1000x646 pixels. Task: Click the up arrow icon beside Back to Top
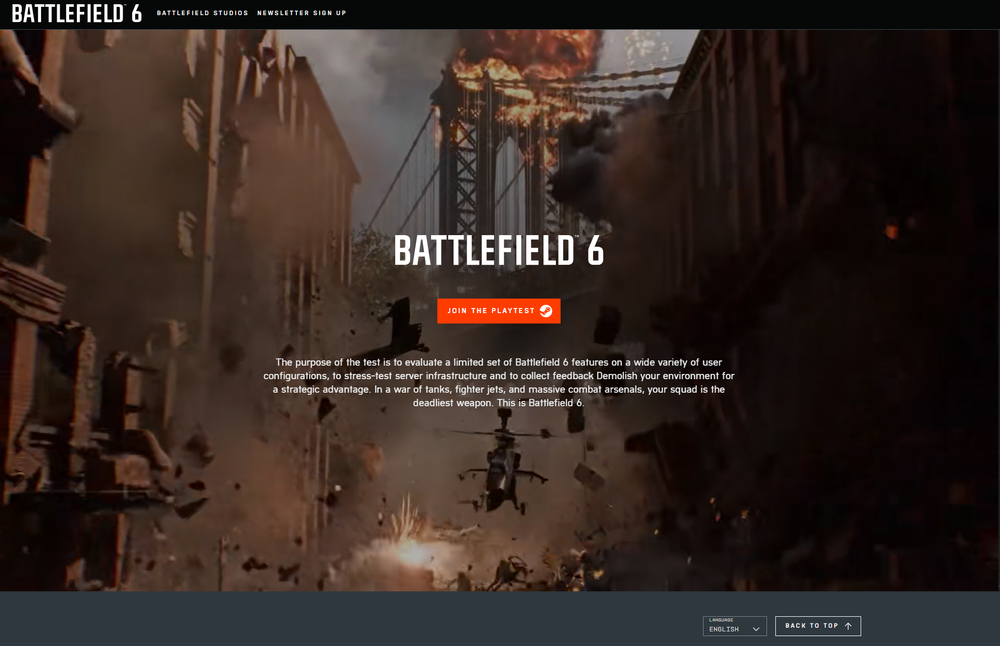point(848,626)
